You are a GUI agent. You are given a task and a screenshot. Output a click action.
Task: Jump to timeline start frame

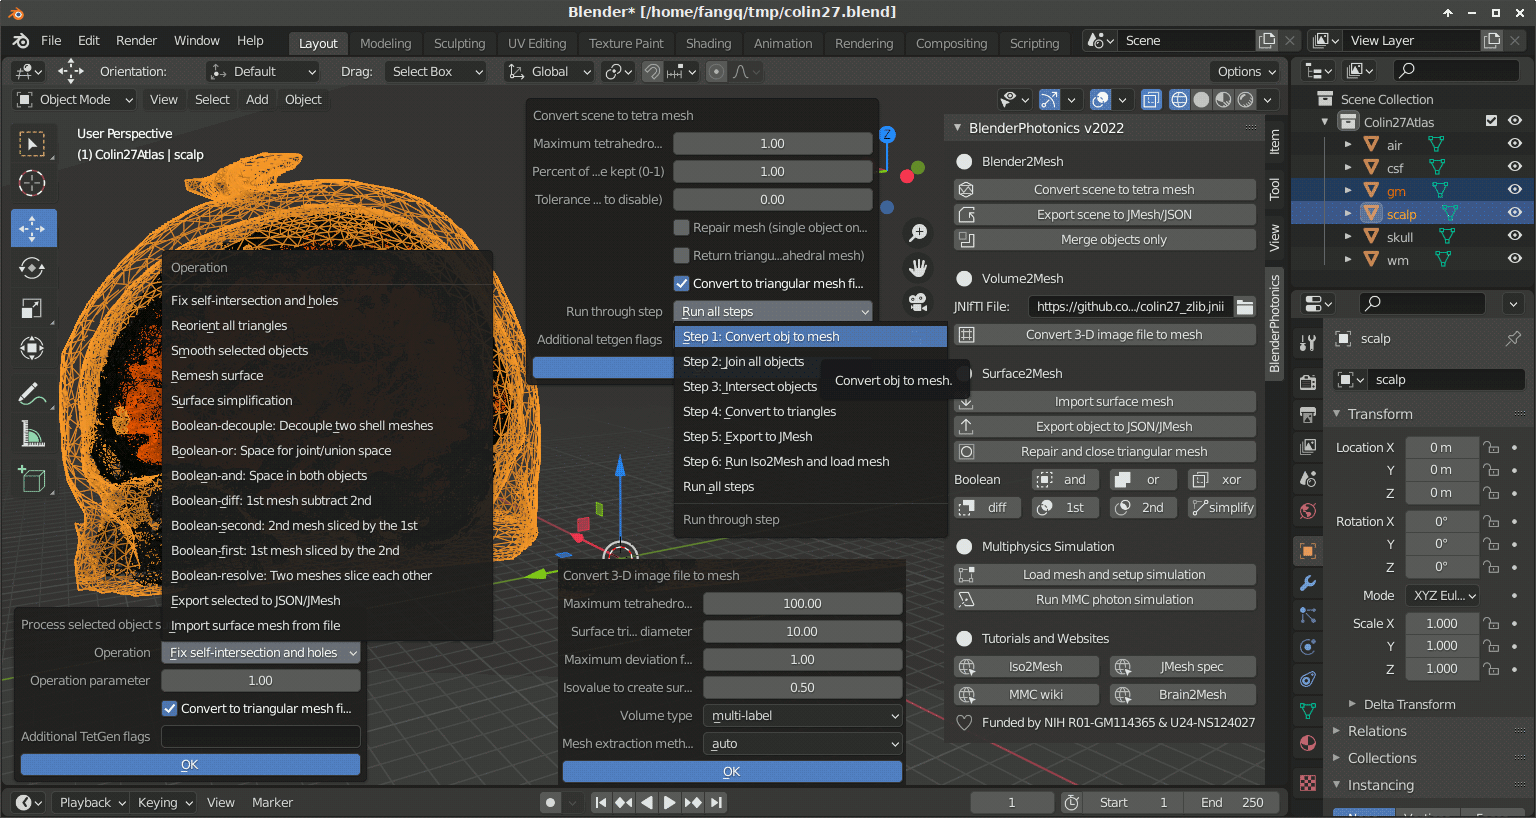600,802
